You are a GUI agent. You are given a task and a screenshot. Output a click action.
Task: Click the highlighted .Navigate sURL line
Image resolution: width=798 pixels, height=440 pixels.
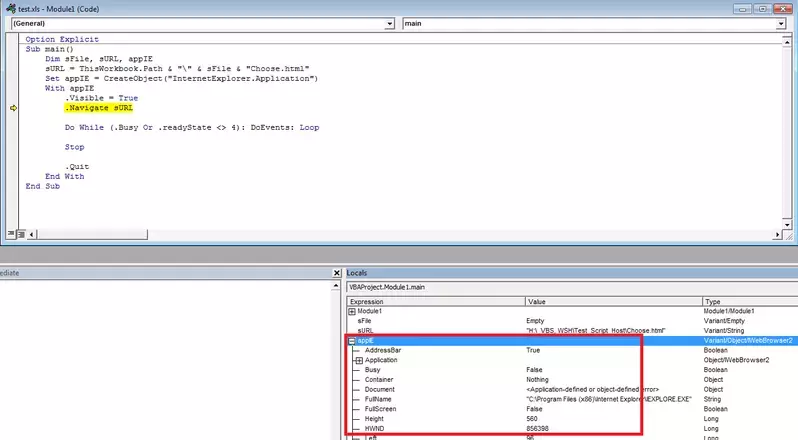[x=99, y=108]
